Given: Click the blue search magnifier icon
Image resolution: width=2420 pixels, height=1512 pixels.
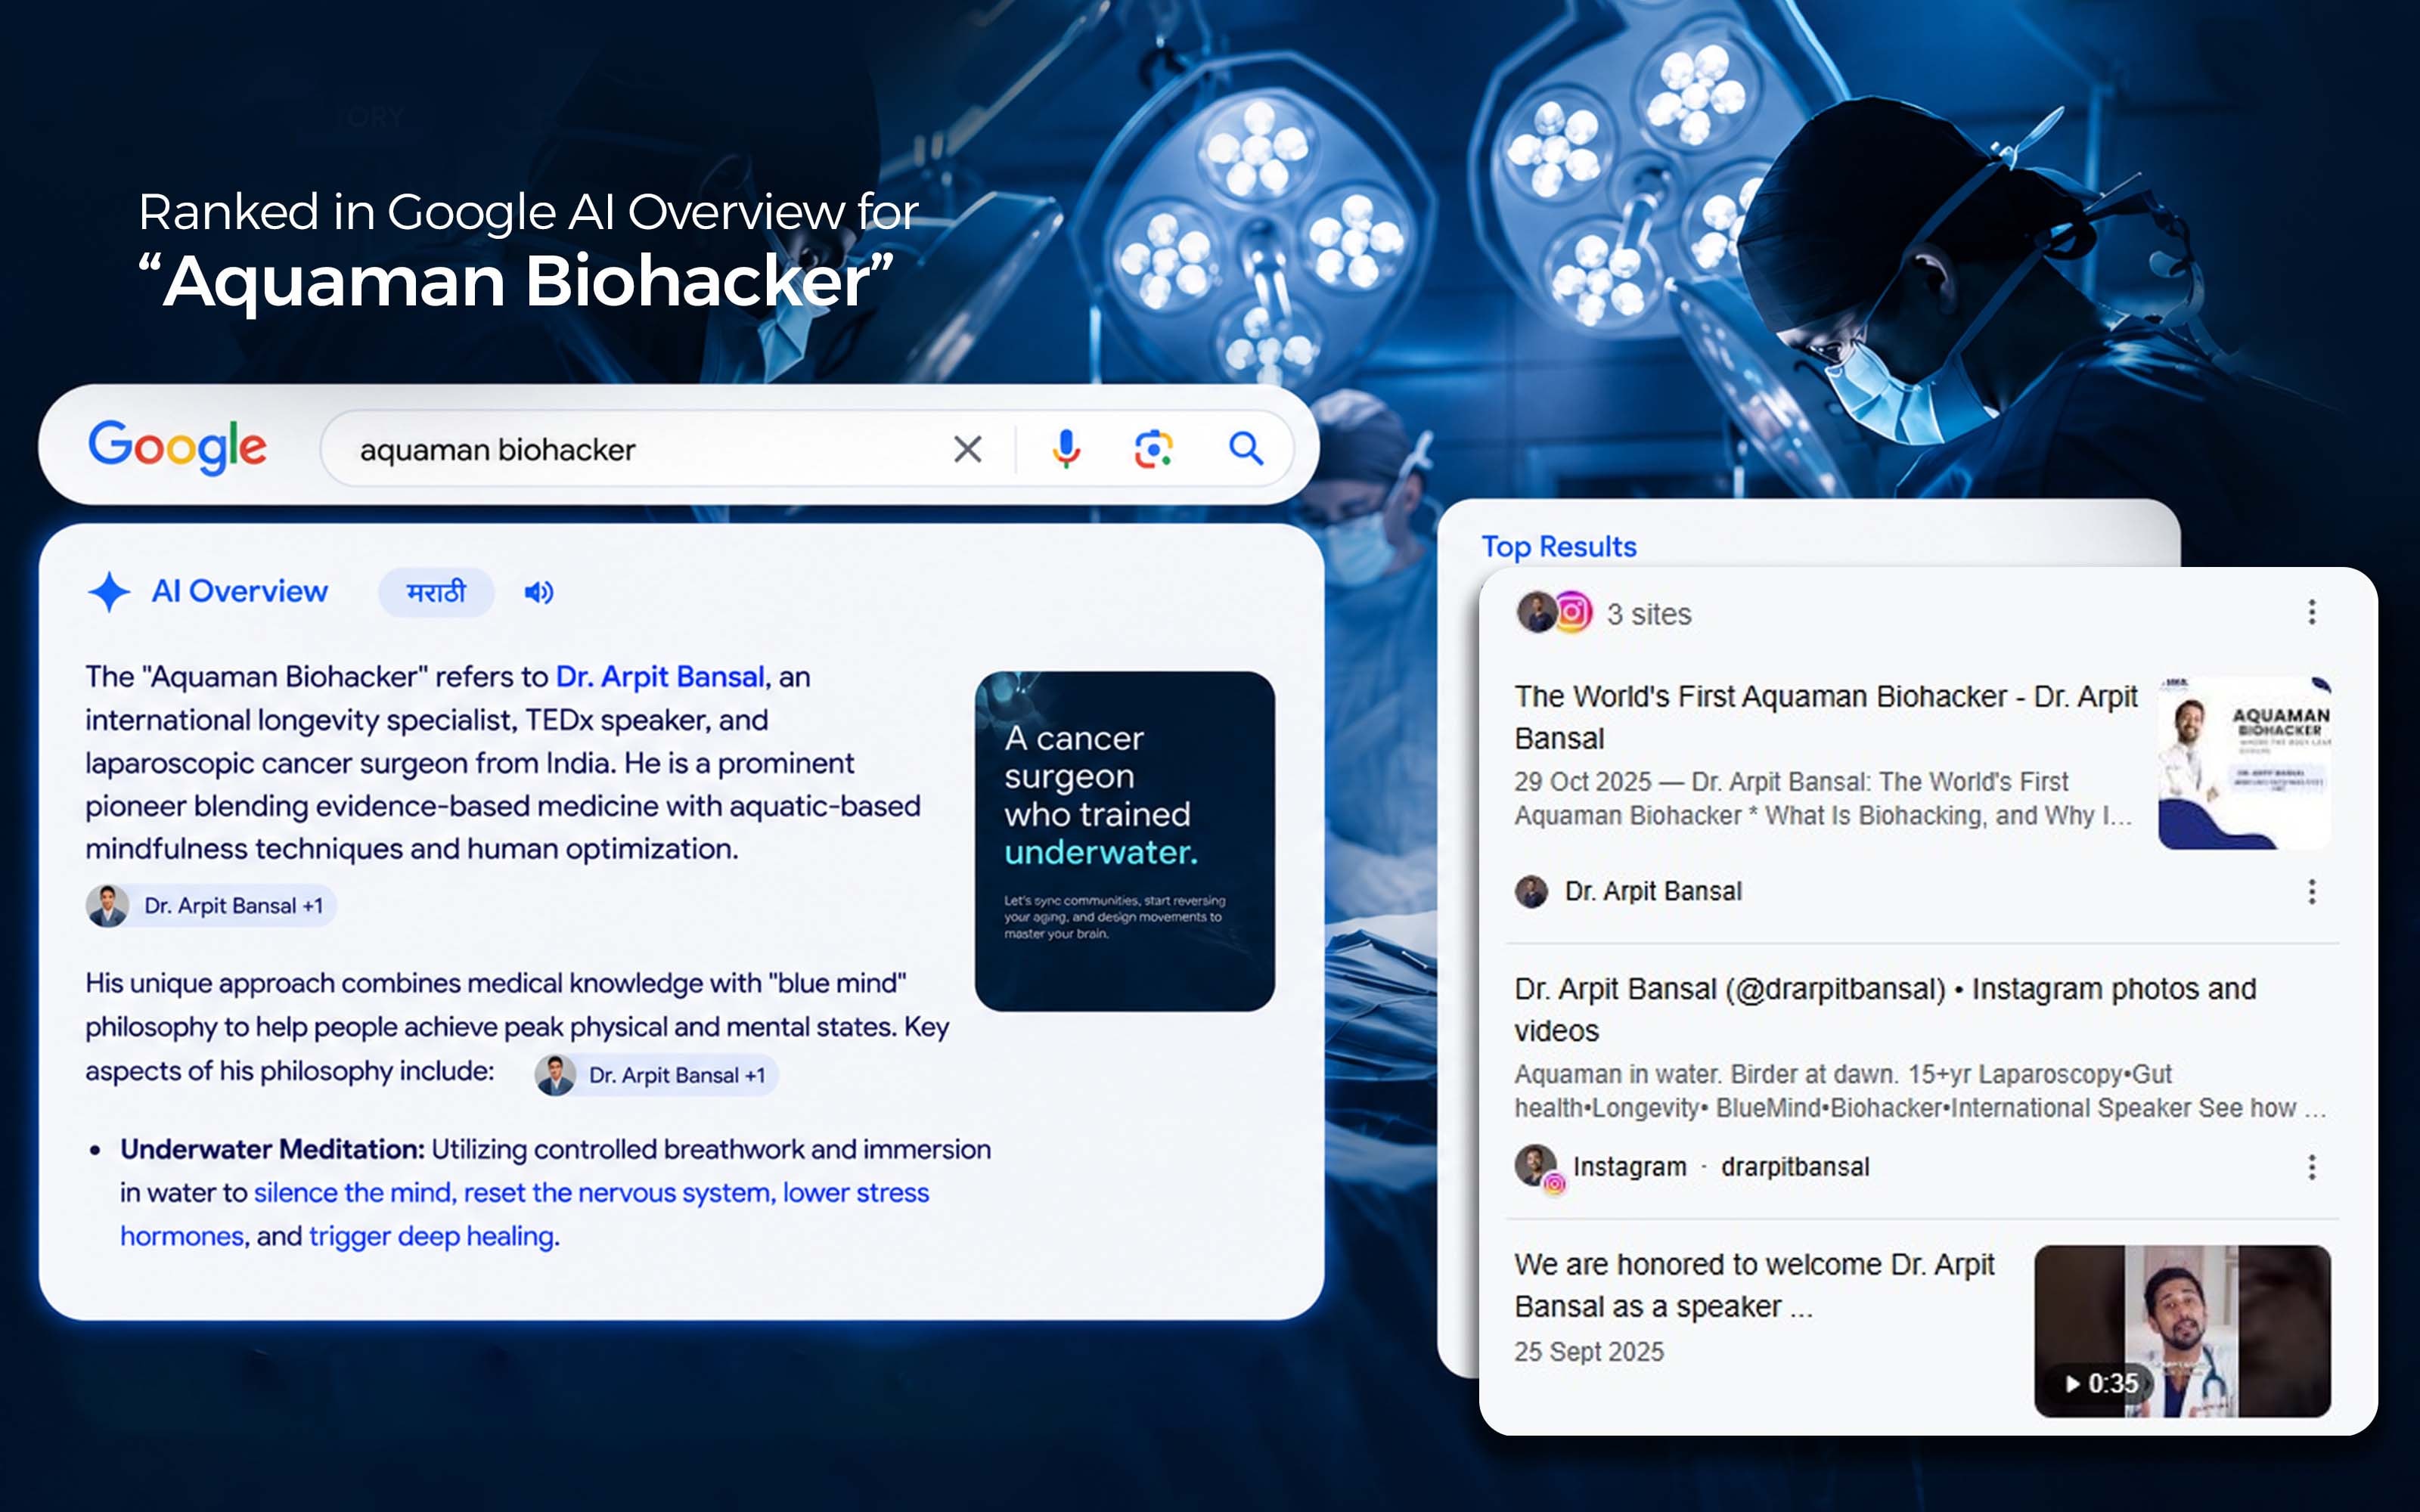Looking at the screenshot, I should click(1245, 448).
